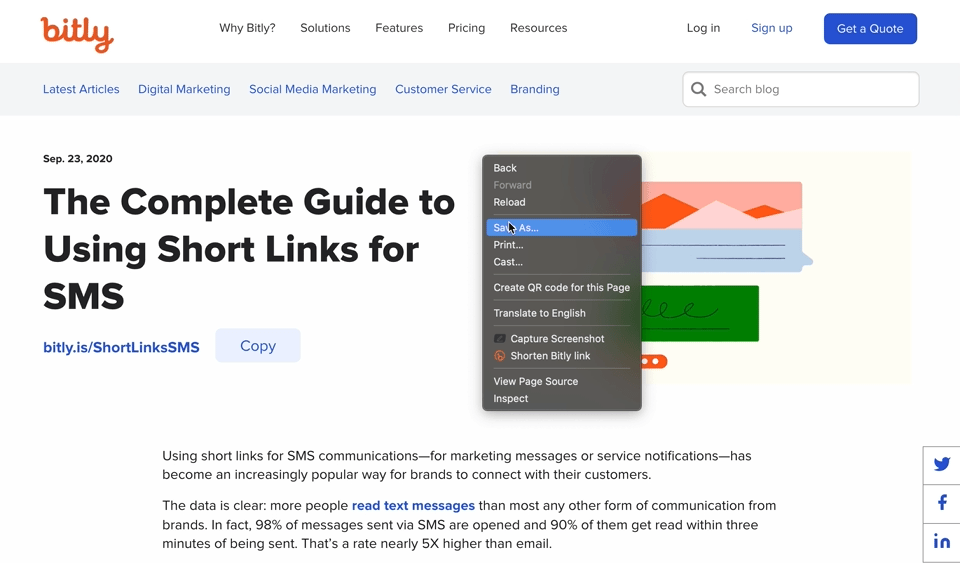Click the article title heading
The image size is (960, 564).
tap(249, 249)
